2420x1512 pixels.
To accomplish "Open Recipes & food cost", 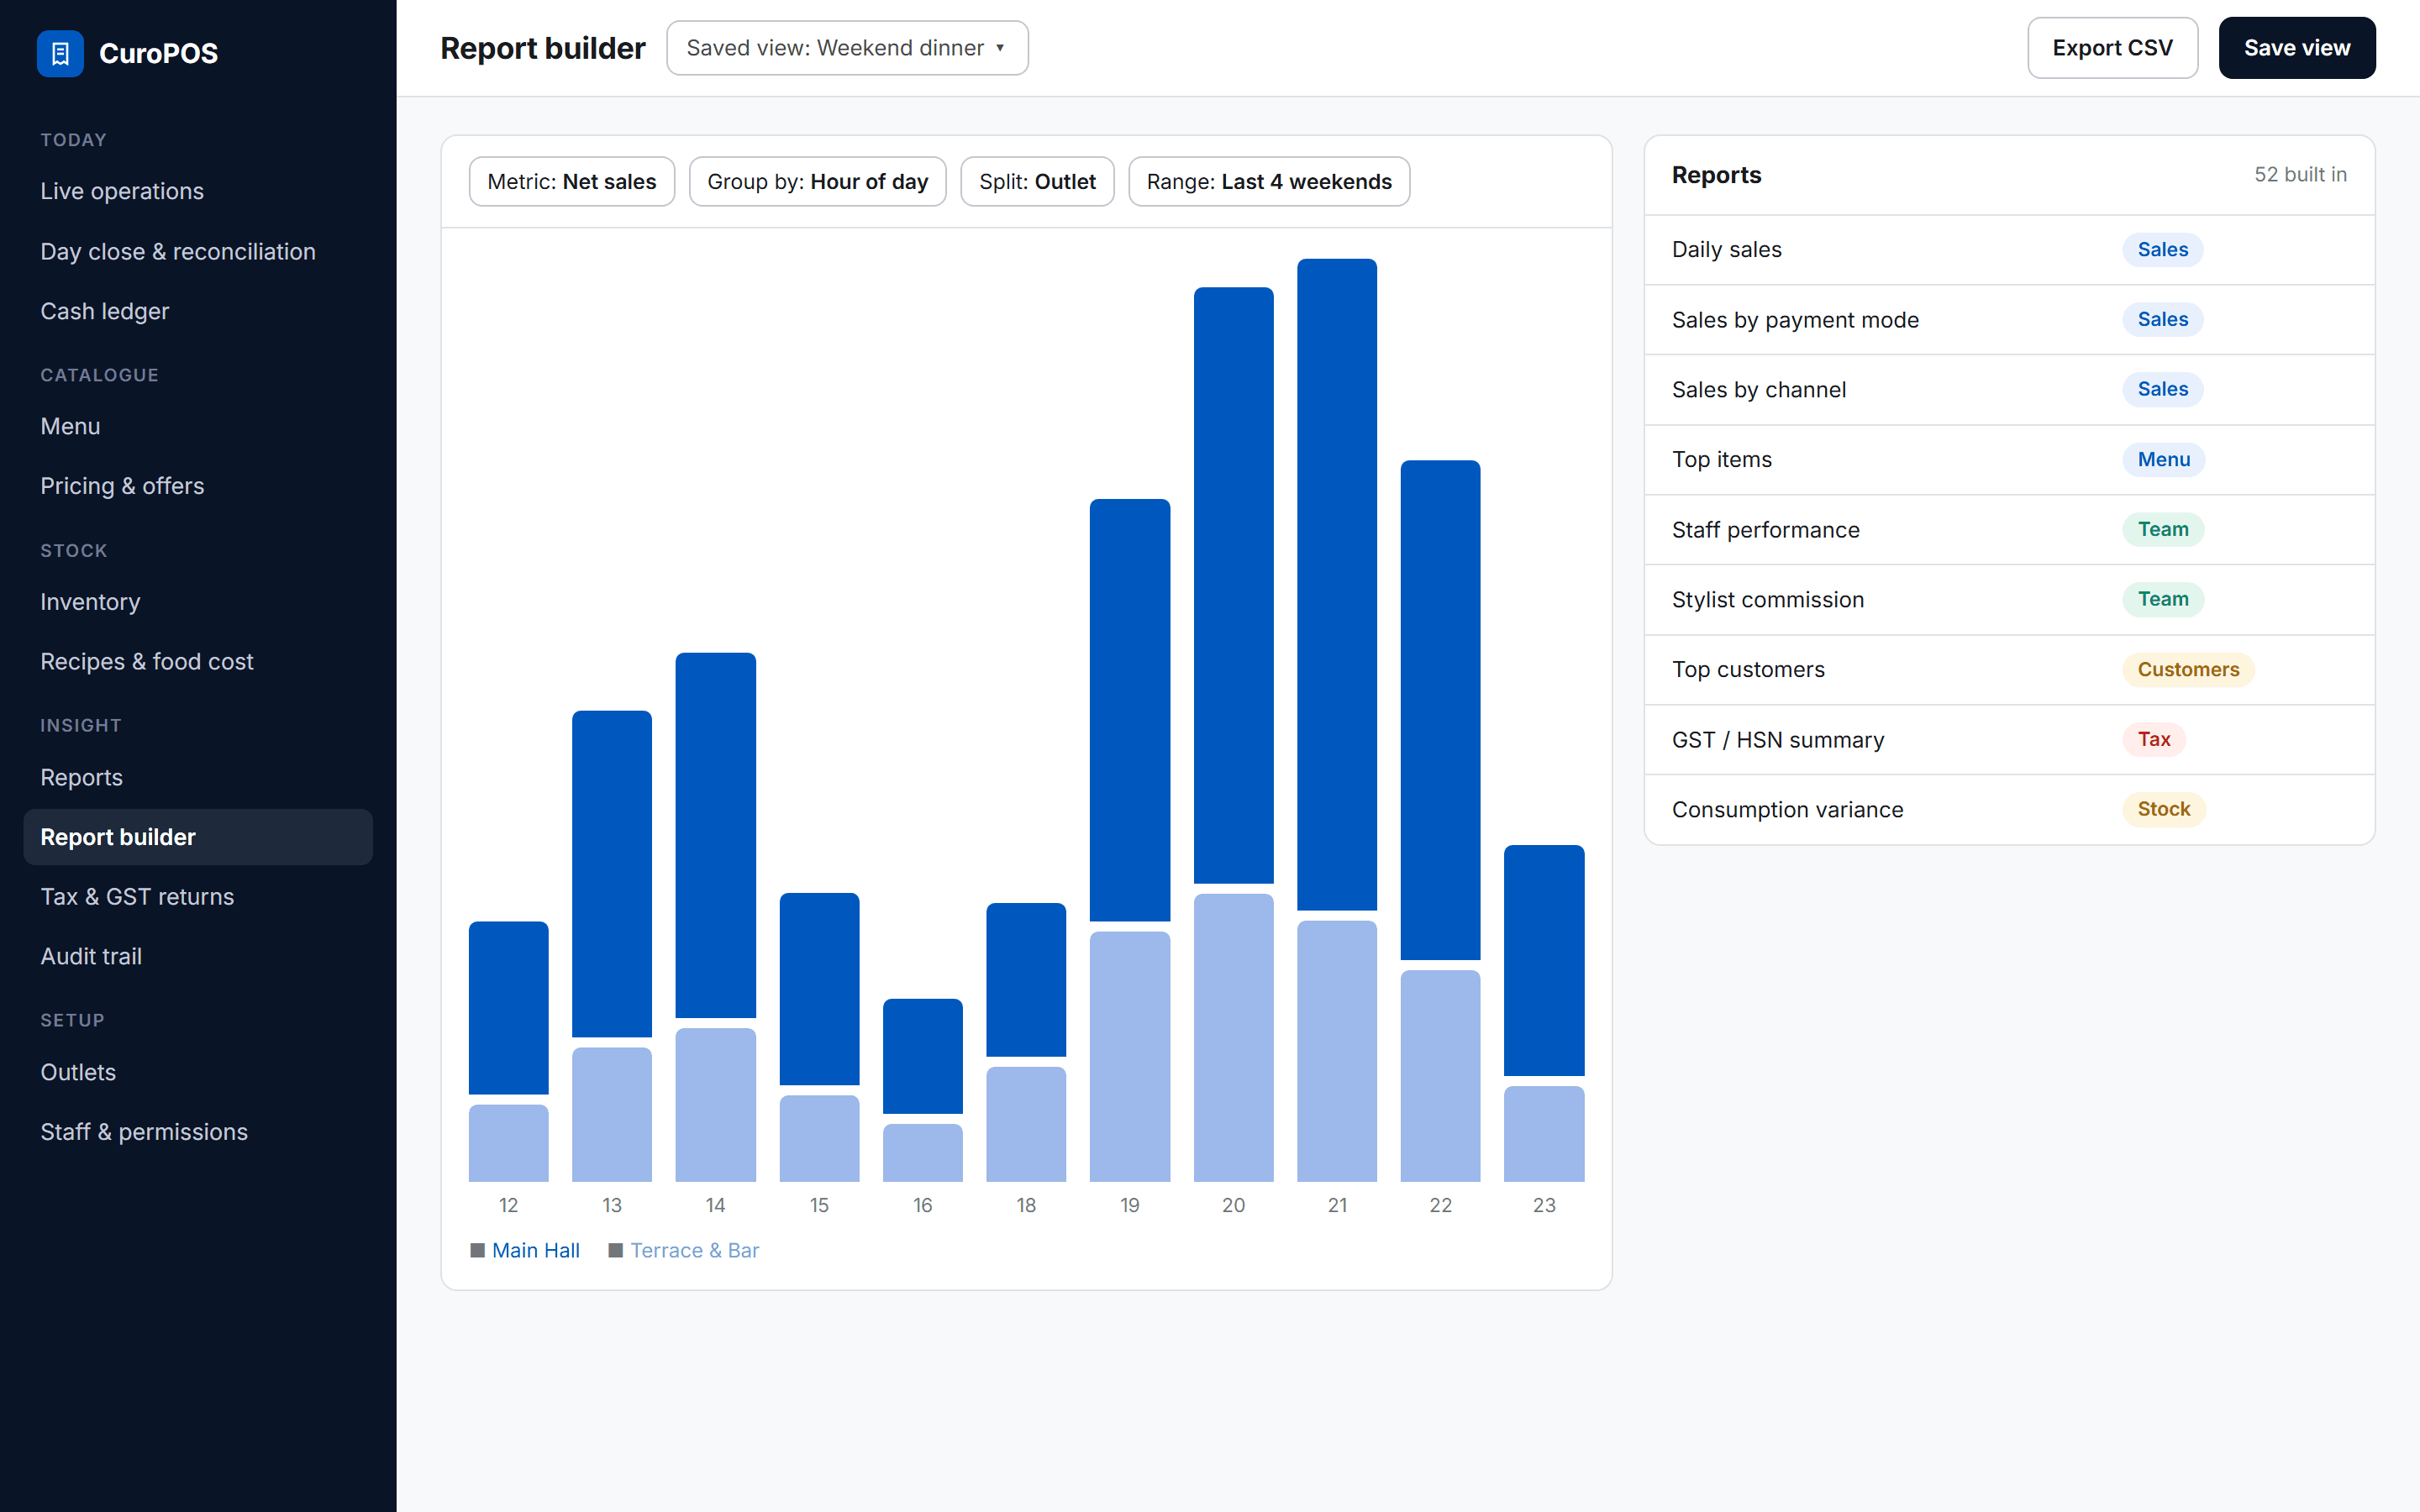I will [x=198, y=661].
